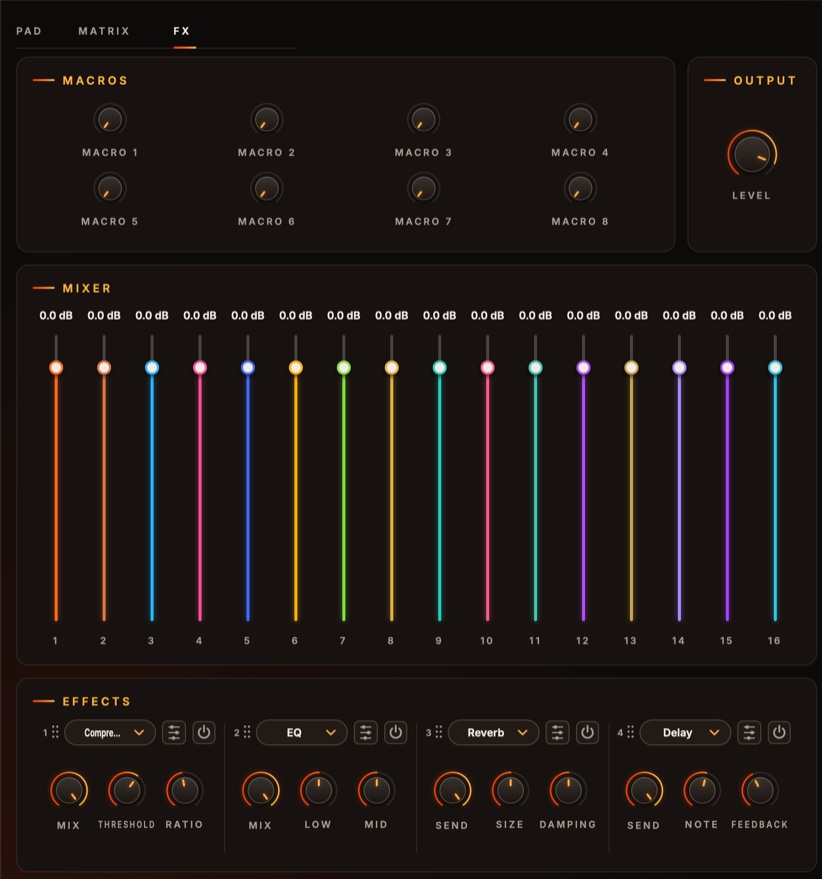Click the Macro 7 knob
The image size is (822, 879).
(423, 188)
